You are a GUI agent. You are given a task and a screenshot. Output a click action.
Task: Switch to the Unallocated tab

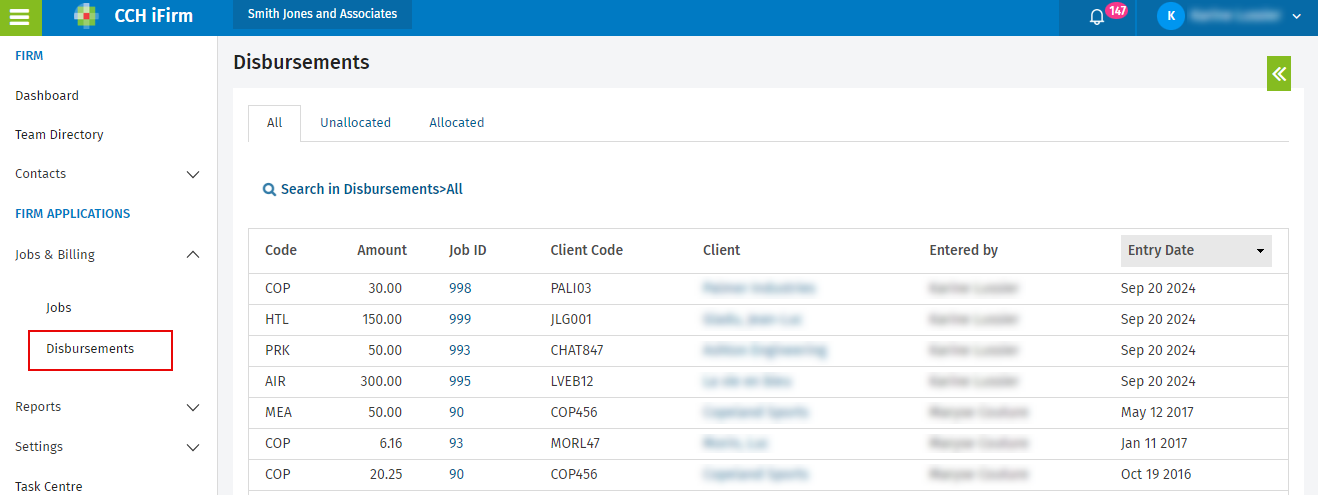[355, 123]
